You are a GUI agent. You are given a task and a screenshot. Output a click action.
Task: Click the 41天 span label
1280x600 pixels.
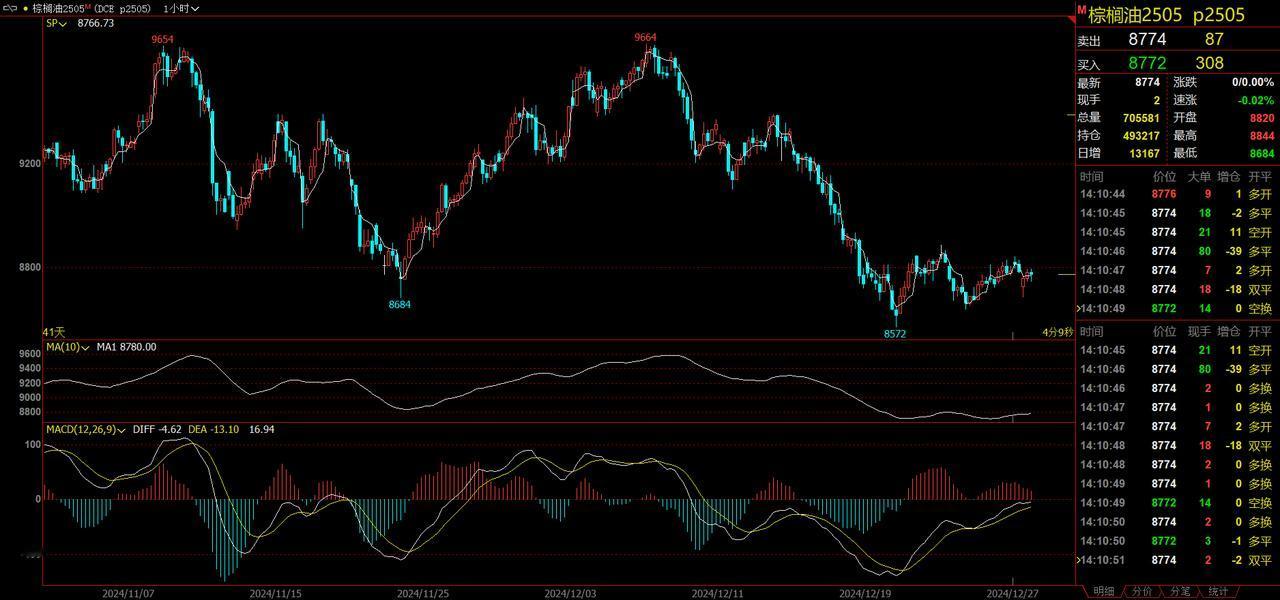[x=53, y=331]
